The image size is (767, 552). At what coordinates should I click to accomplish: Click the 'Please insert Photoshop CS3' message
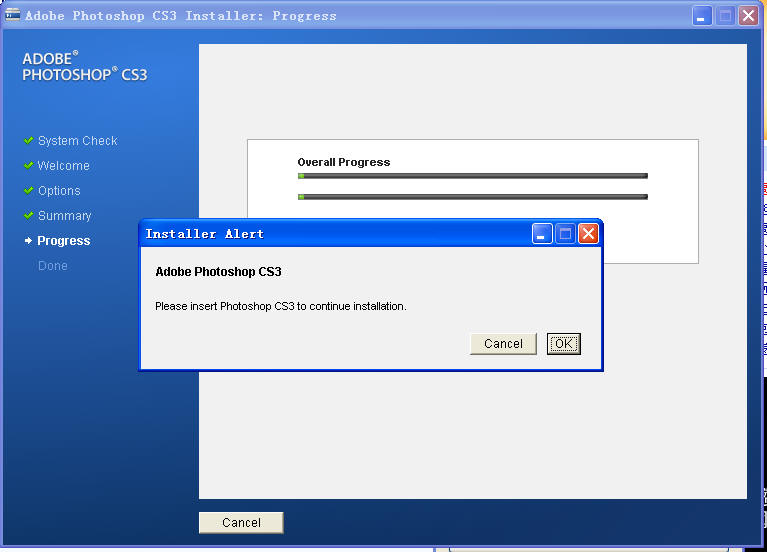281,306
